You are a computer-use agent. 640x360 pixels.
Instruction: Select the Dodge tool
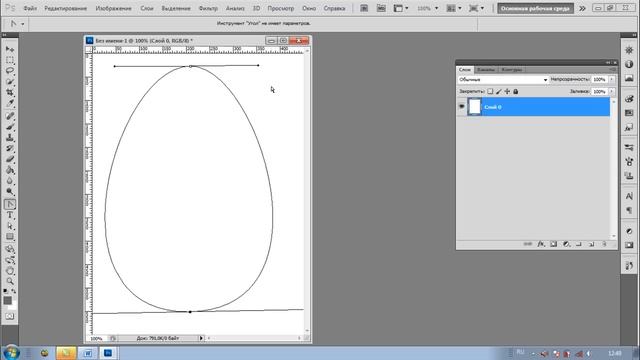tap(10, 192)
